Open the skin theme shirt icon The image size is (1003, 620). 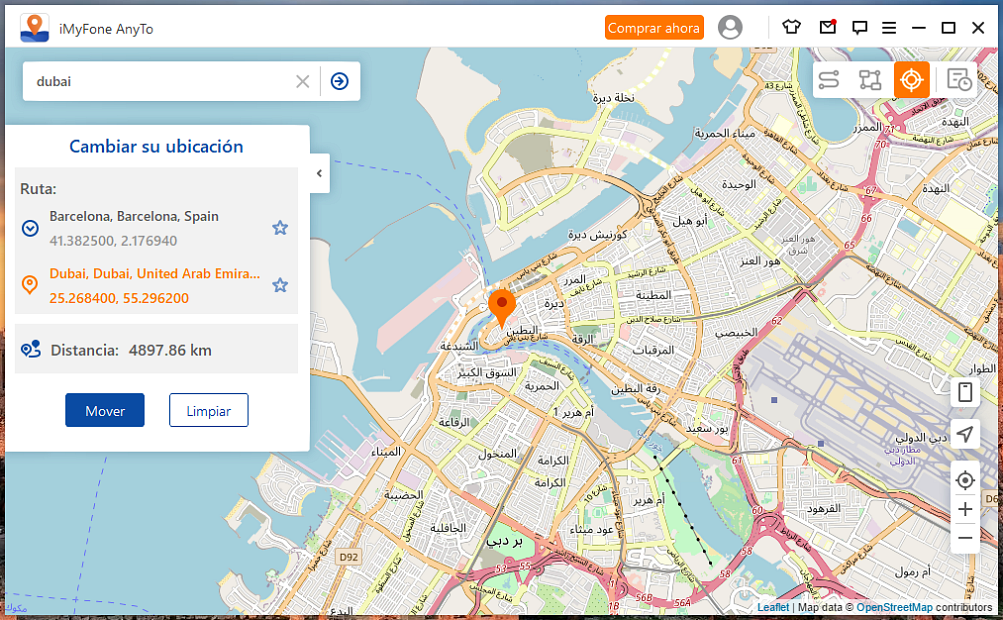pos(791,27)
